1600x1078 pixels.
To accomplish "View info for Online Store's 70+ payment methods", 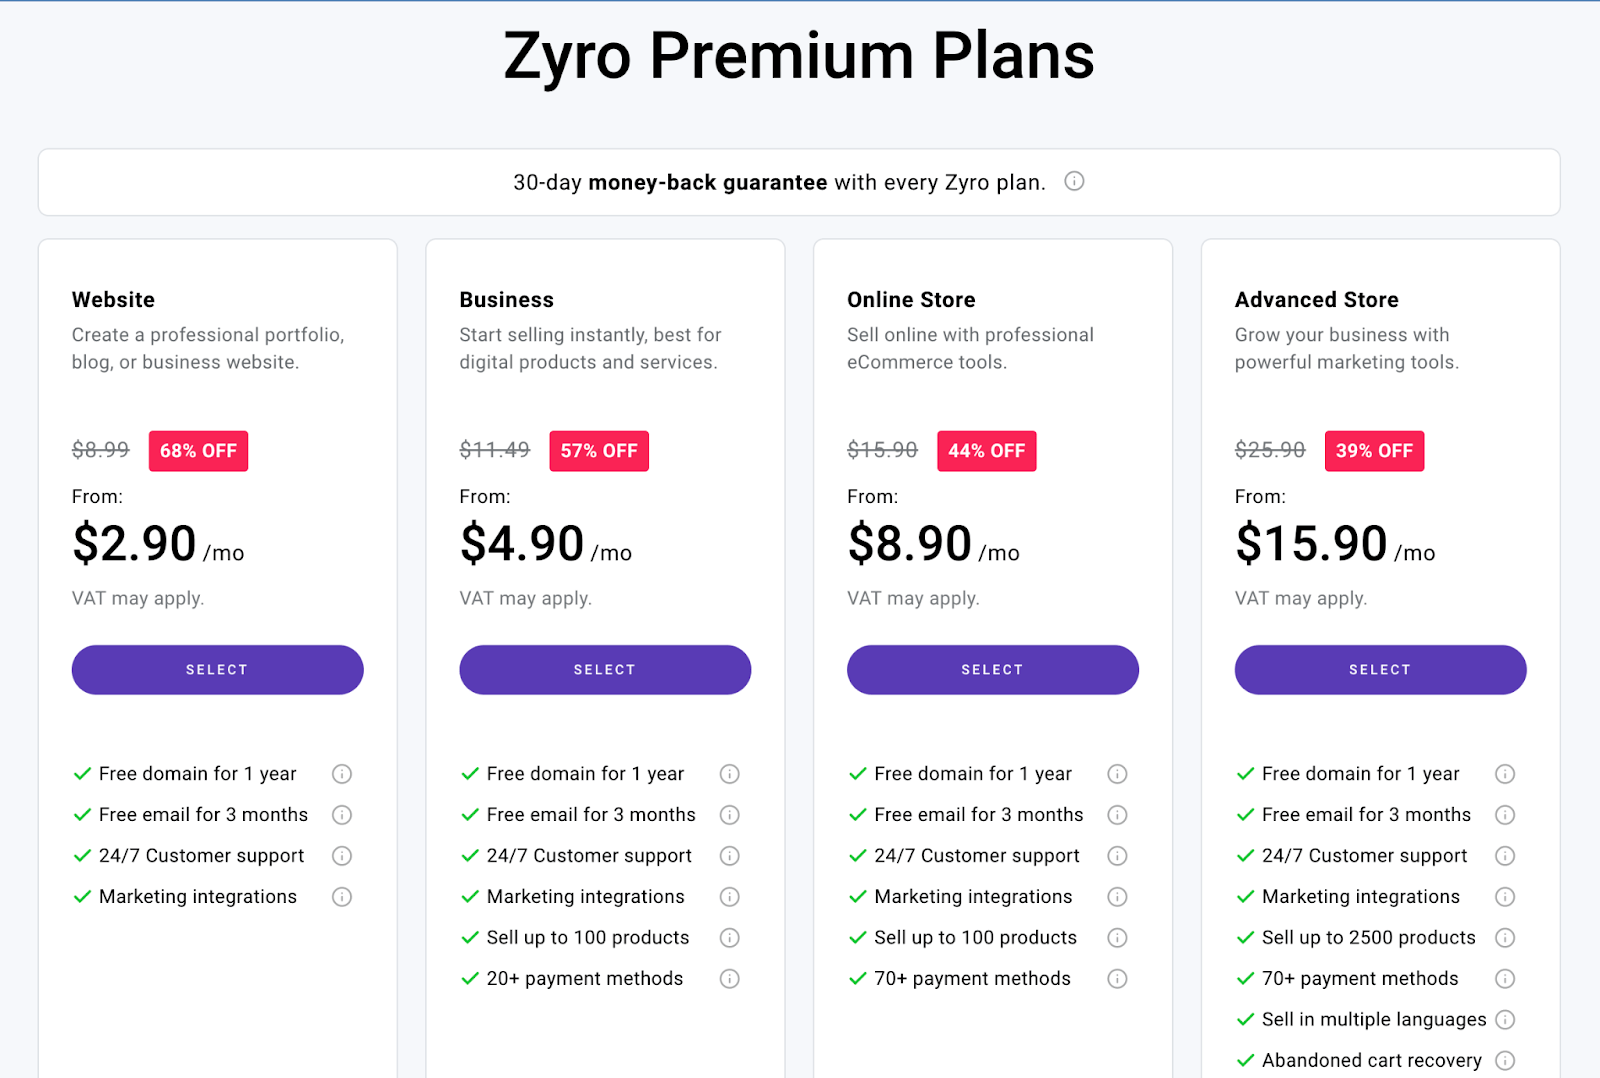I will coord(1117,979).
